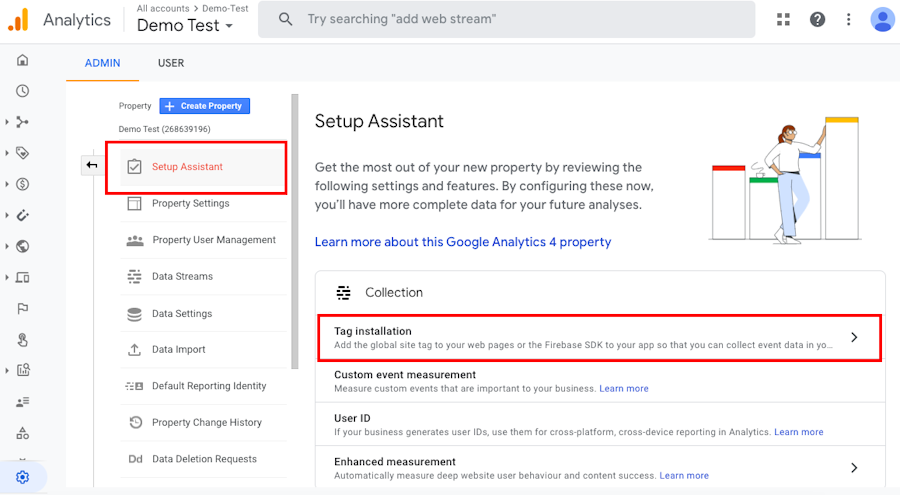Open the Demographics globe icon in sidebar
The height and width of the screenshot is (495, 900).
coord(22,246)
